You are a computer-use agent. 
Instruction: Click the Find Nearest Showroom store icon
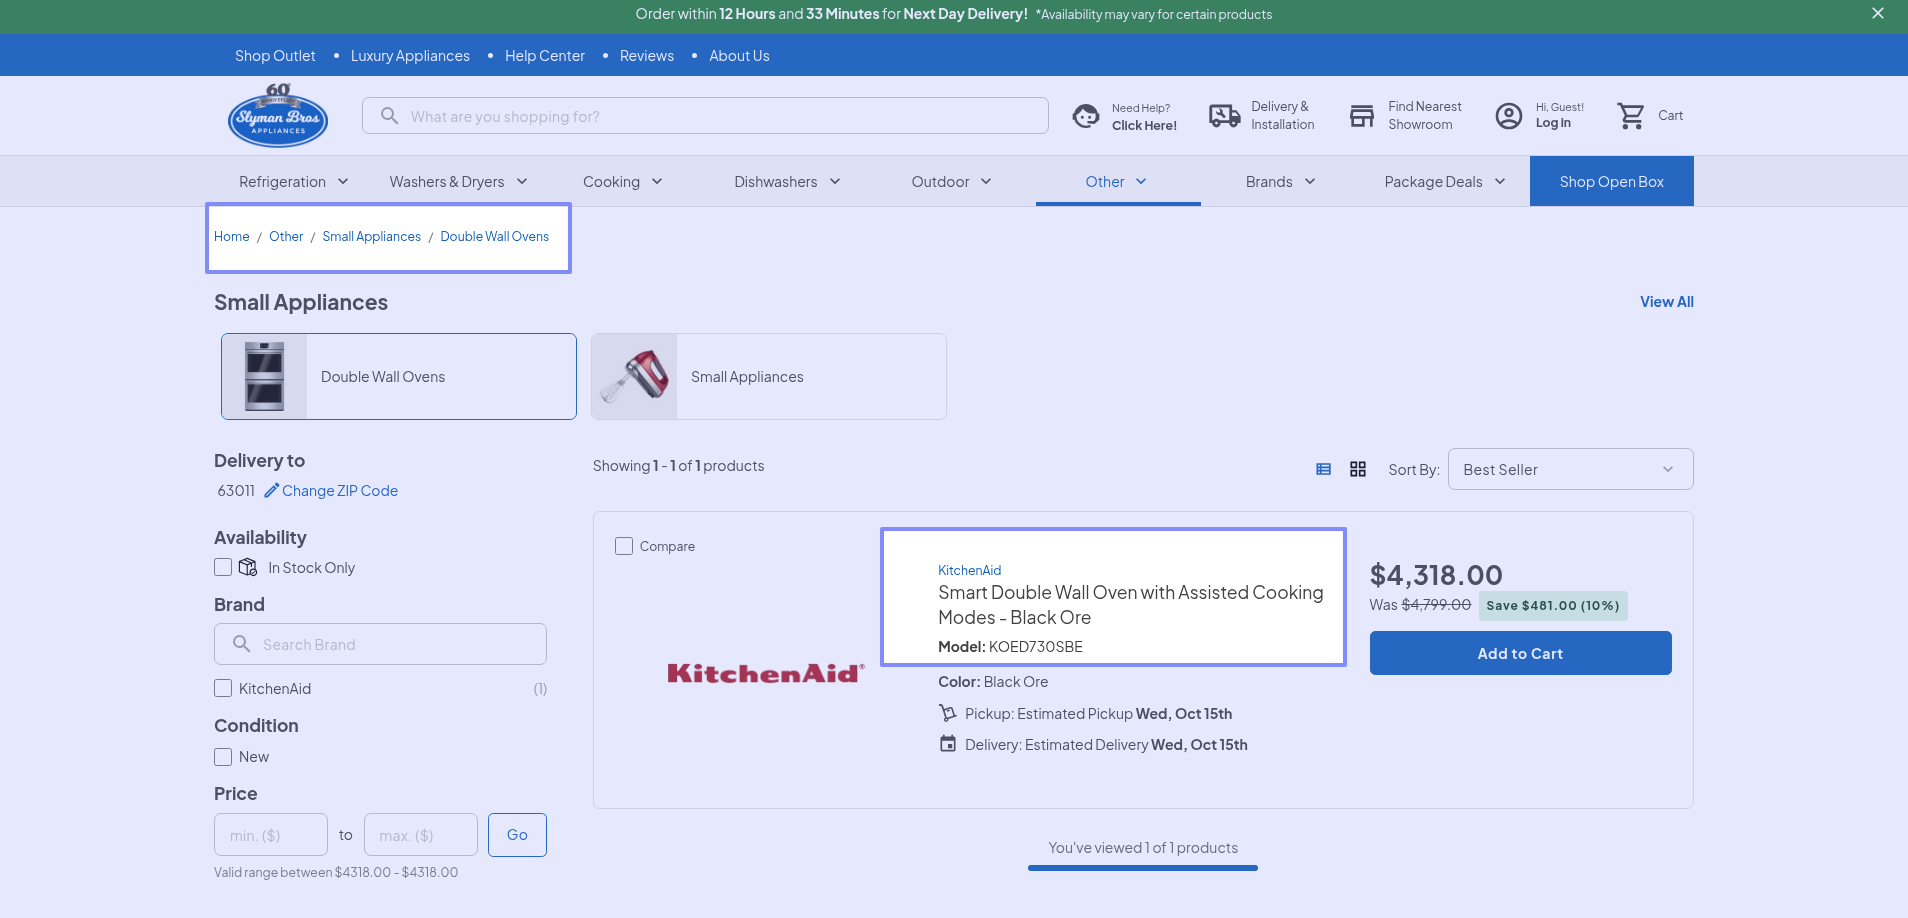pos(1361,116)
